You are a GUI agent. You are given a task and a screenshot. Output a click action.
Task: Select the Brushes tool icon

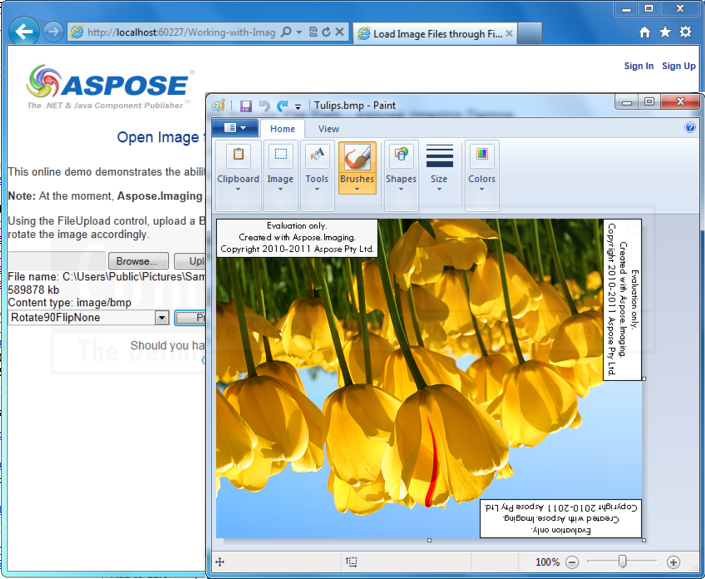coord(357,157)
